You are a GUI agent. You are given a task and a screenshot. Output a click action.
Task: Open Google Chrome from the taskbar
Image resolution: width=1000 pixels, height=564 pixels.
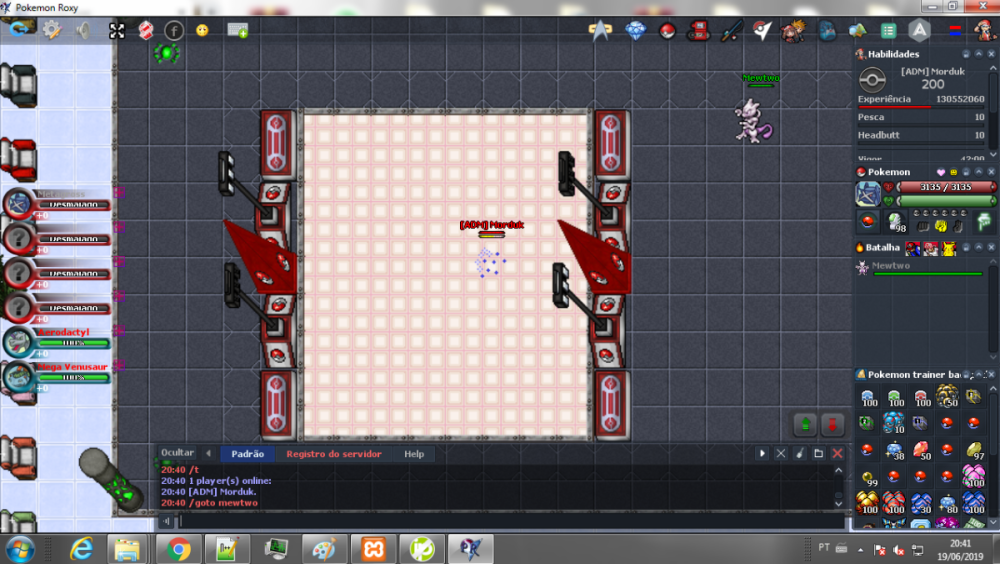point(179,548)
